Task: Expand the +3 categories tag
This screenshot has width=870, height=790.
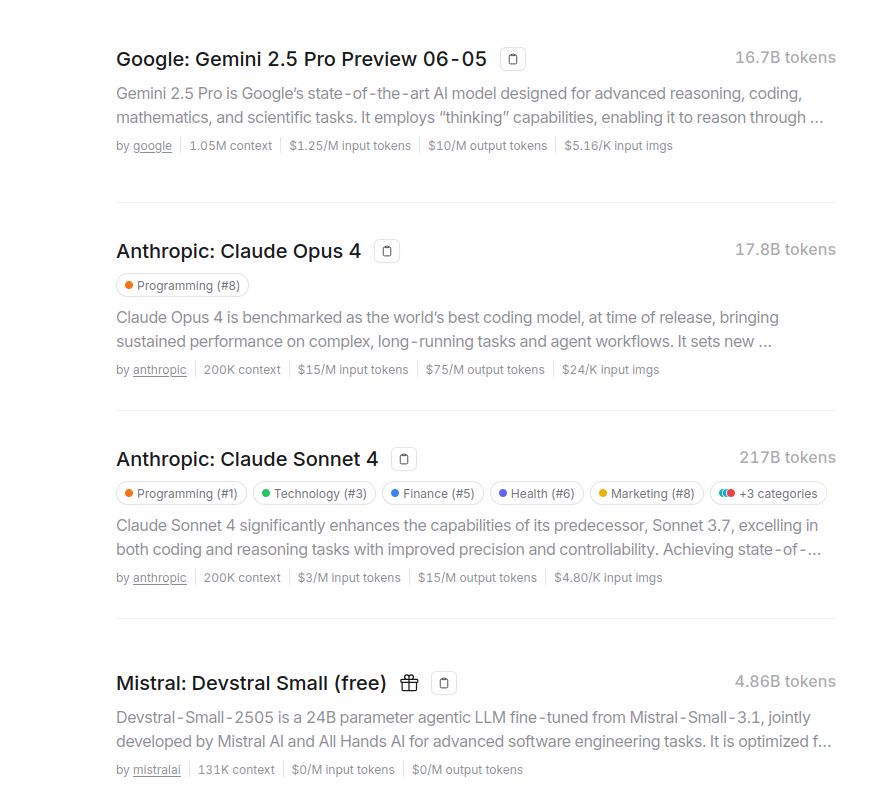Action: pos(768,494)
